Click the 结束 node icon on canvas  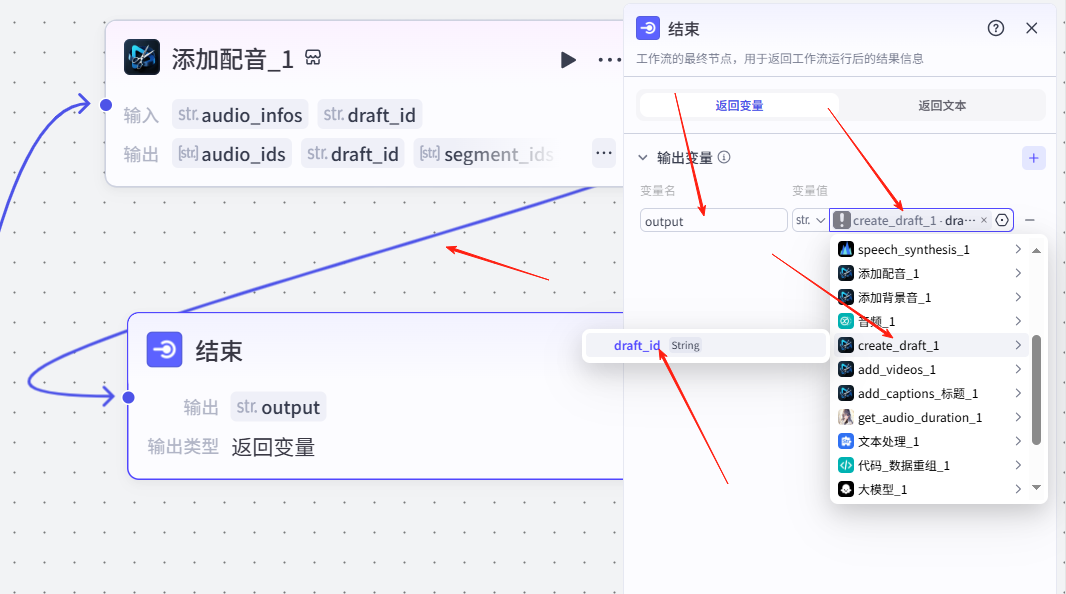(164, 350)
